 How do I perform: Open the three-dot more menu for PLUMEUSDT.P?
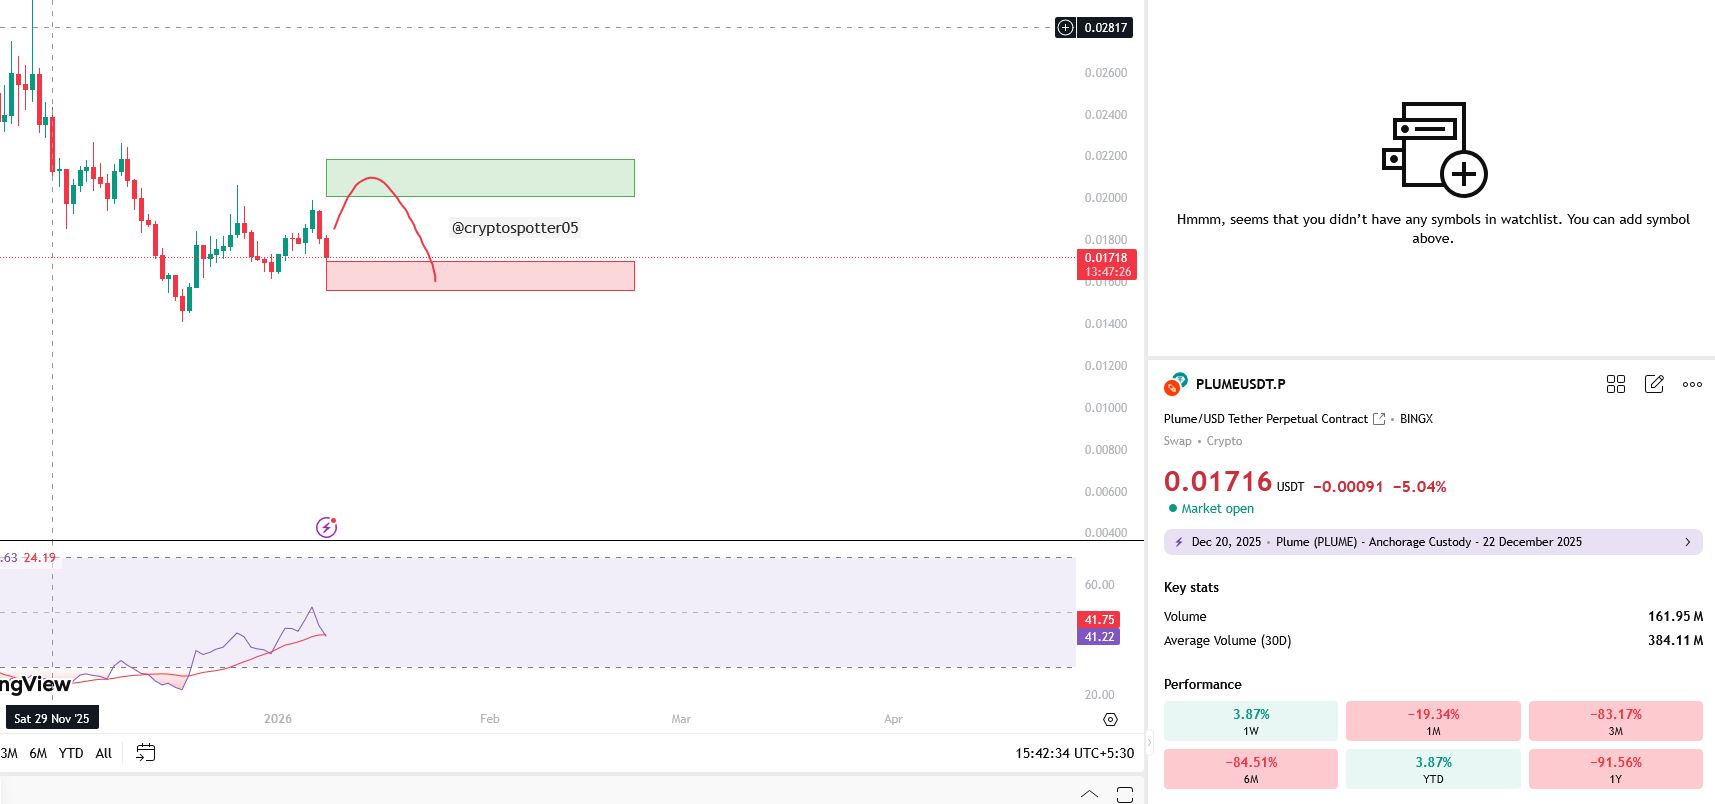click(1692, 384)
